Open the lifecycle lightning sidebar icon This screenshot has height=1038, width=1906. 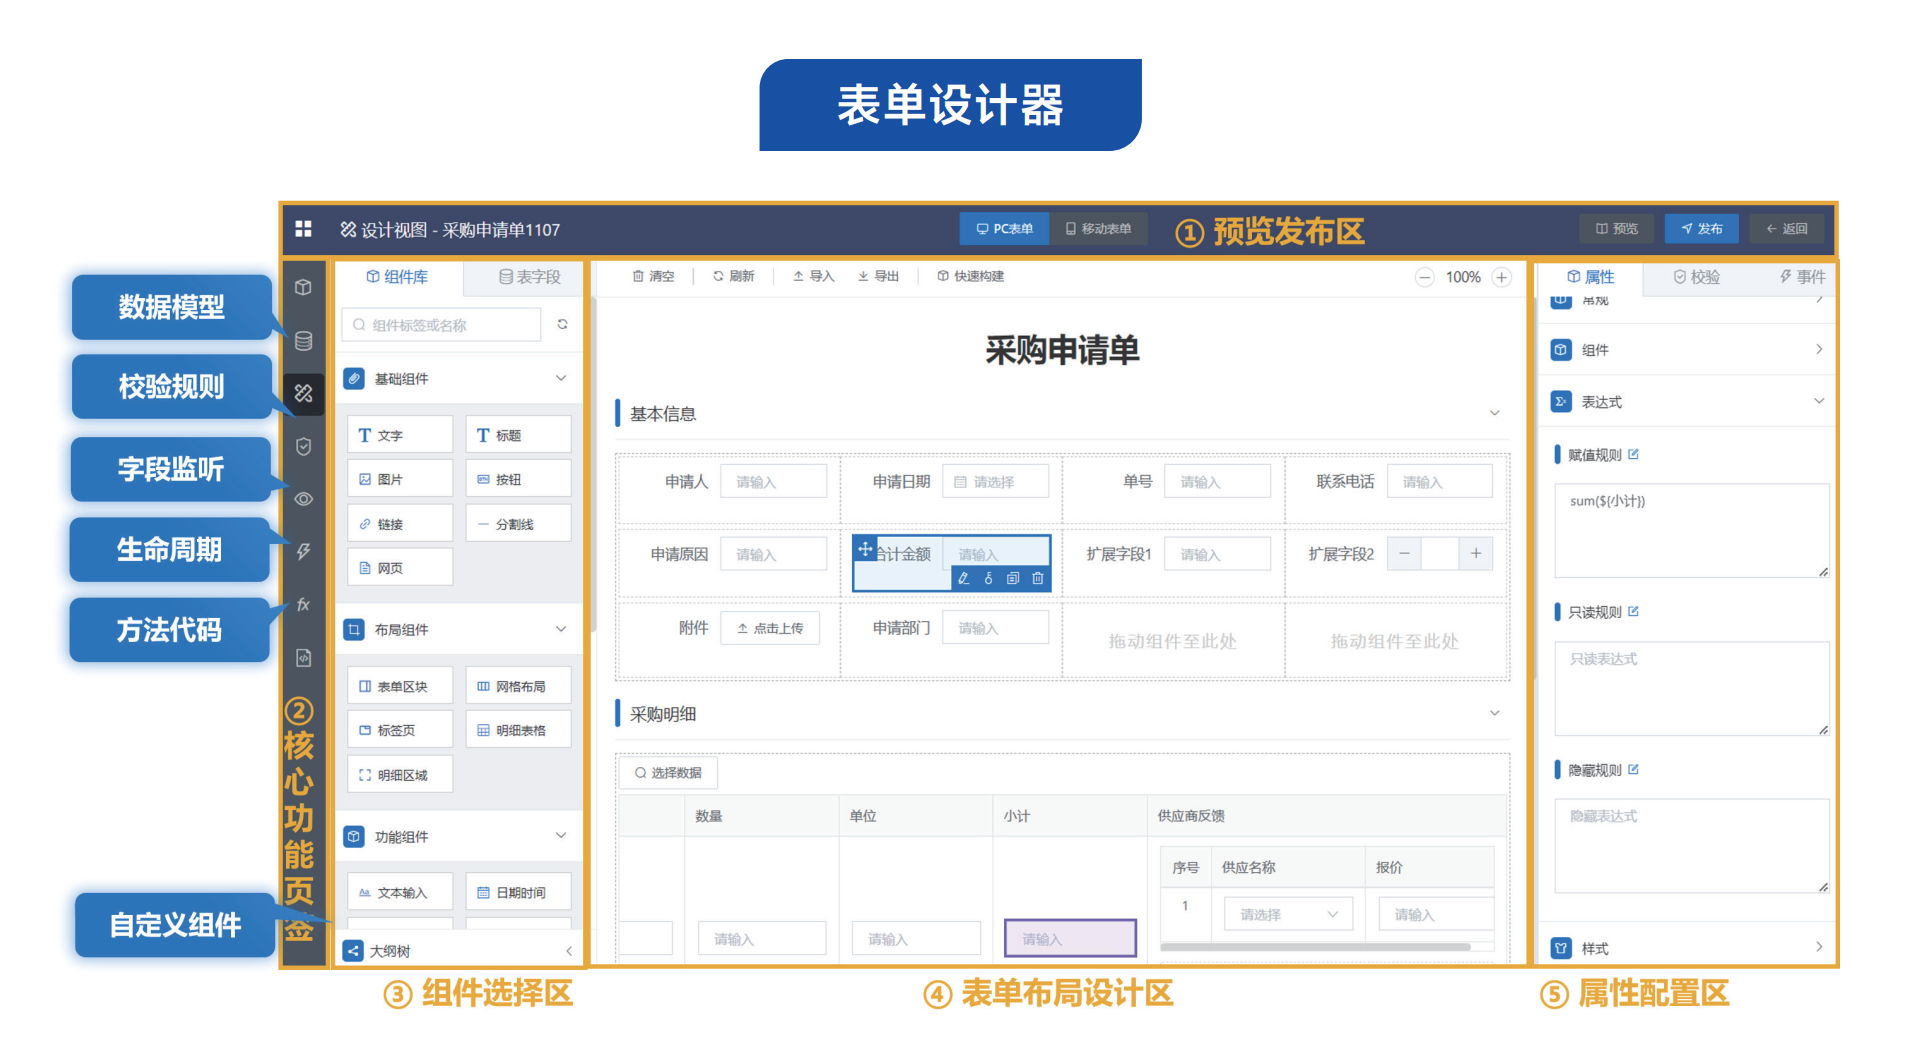(304, 551)
